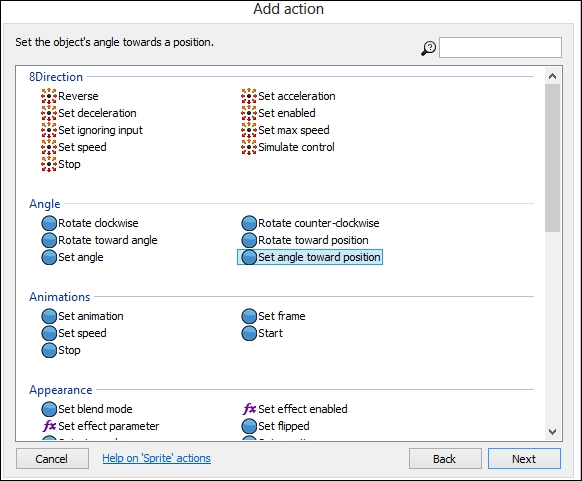The image size is (582, 481).
Task: Focus the action search input field
Action: click(x=500, y=47)
